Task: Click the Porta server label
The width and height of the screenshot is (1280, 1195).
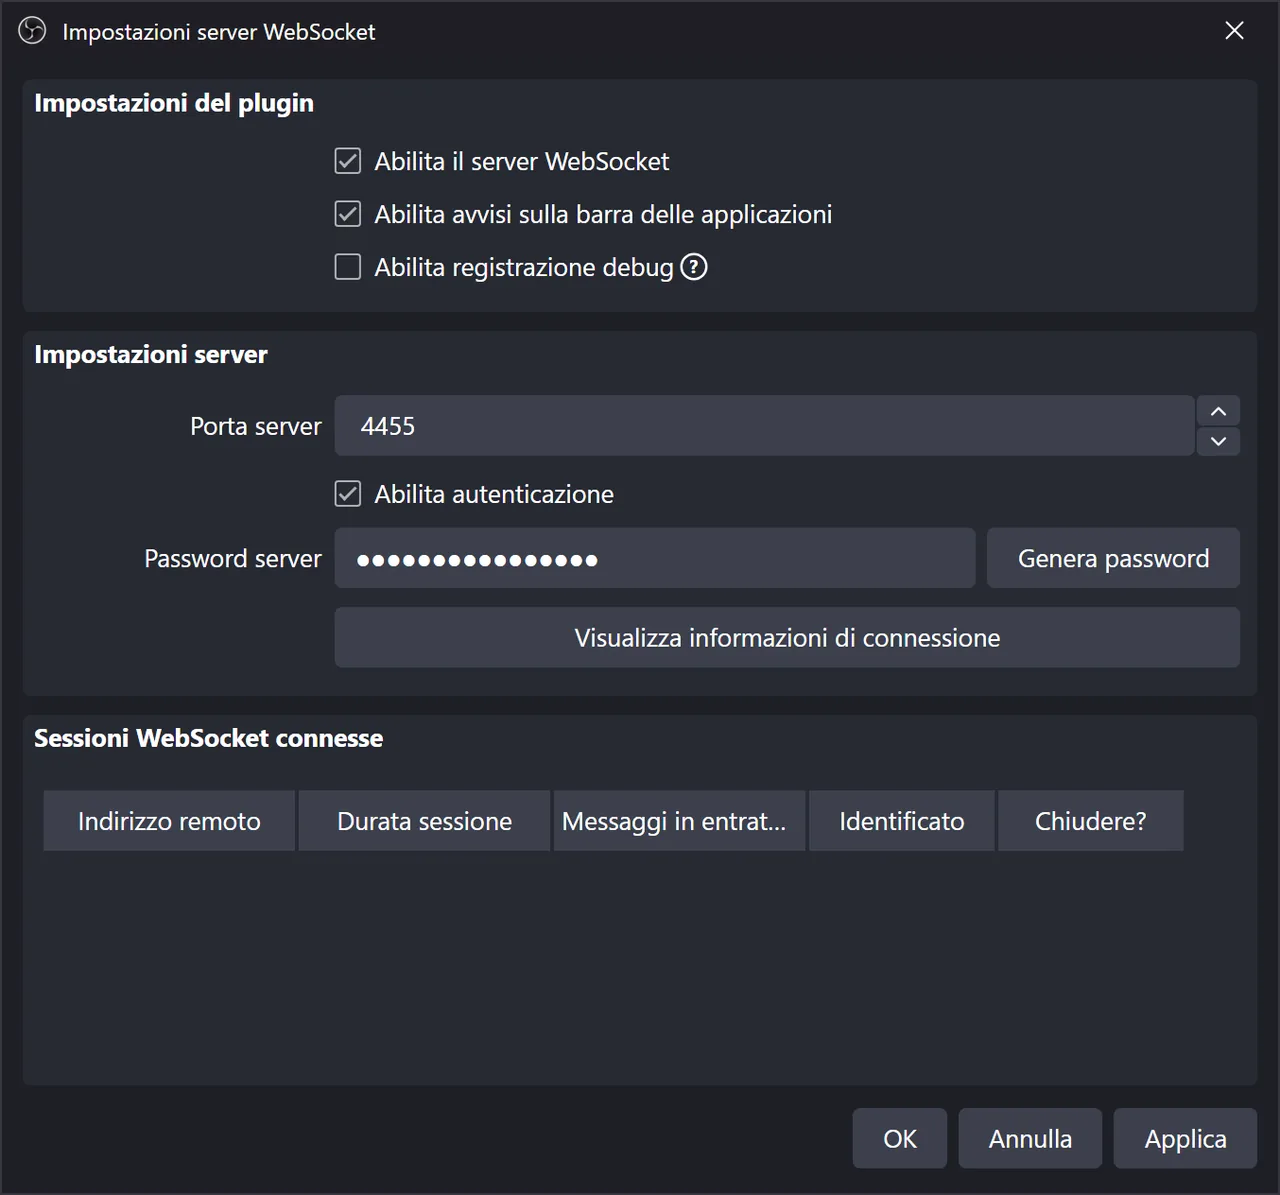Action: coord(256,426)
